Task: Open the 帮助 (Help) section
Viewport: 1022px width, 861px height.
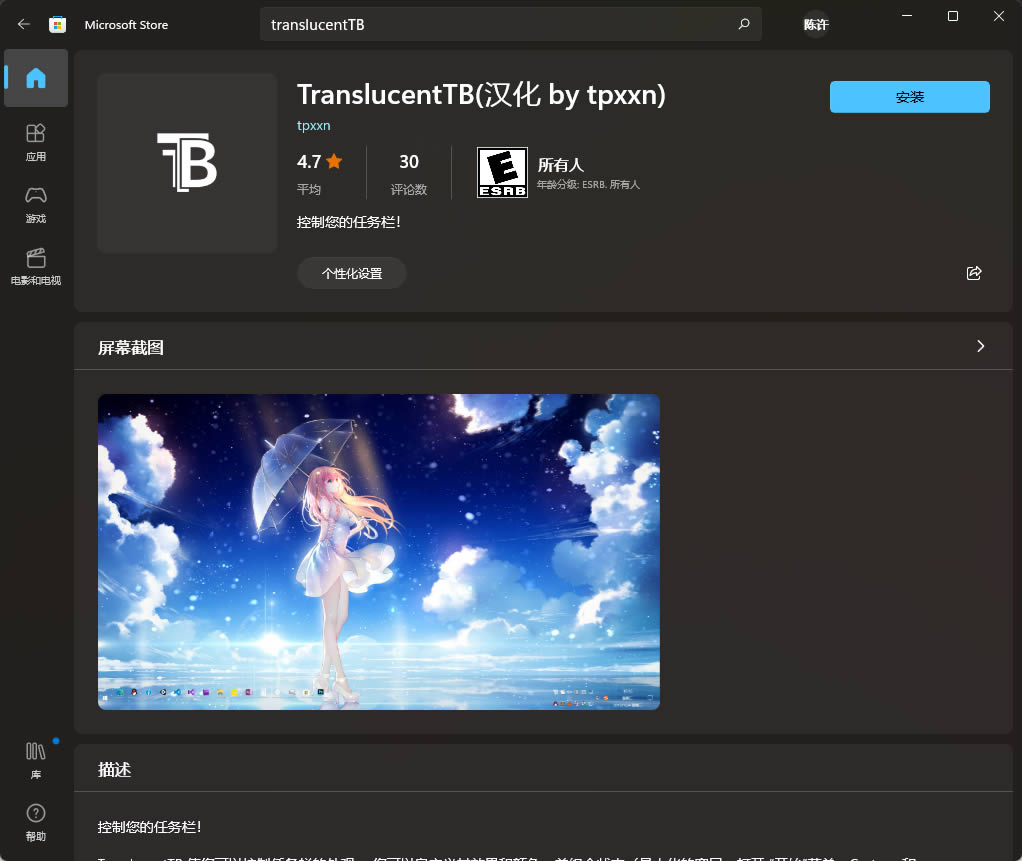Action: pos(35,820)
